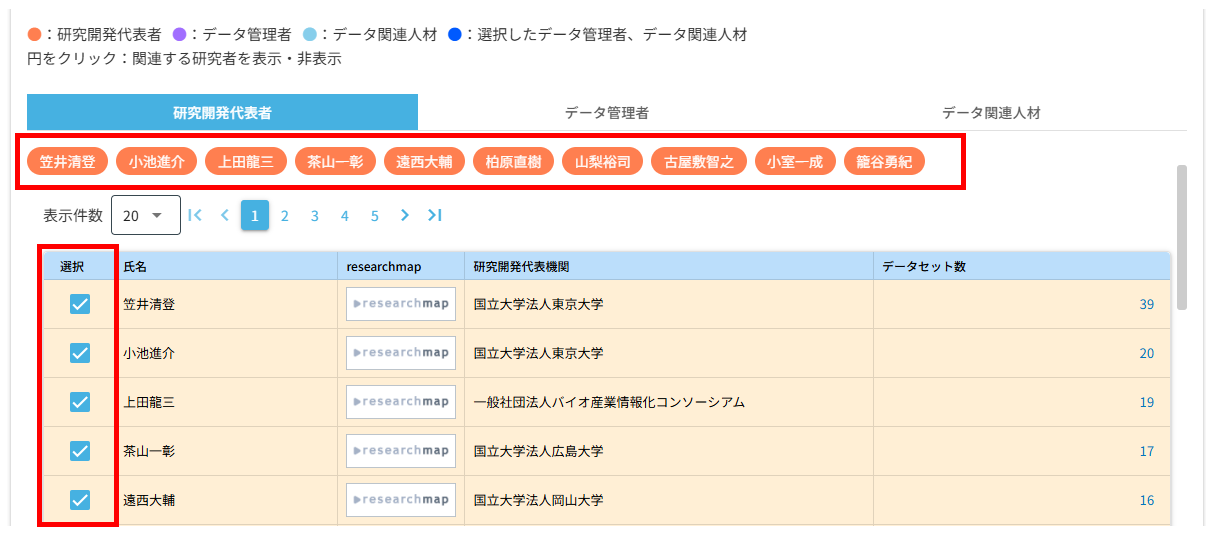The image size is (1208, 536).
Task: Click the vertical scrollbar on the right
Action: point(1182,238)
